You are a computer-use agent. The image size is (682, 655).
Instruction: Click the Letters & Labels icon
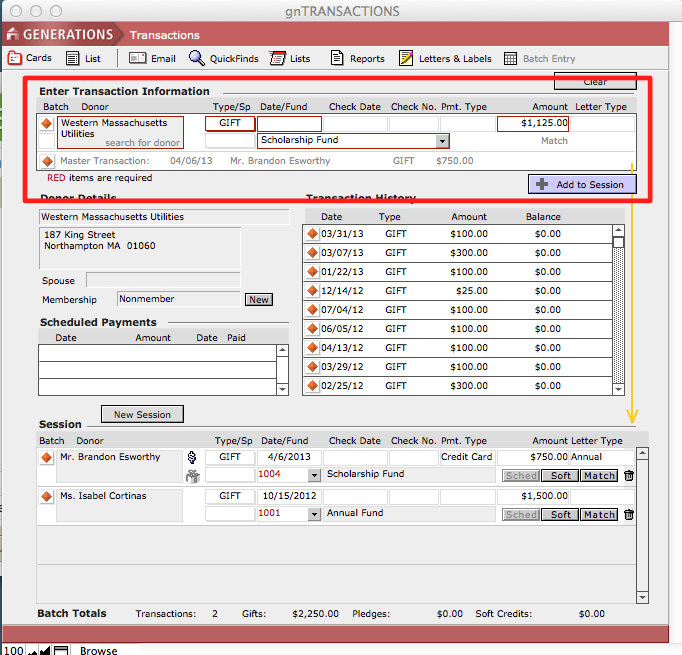pyautogui.click(x=445, y=59)
